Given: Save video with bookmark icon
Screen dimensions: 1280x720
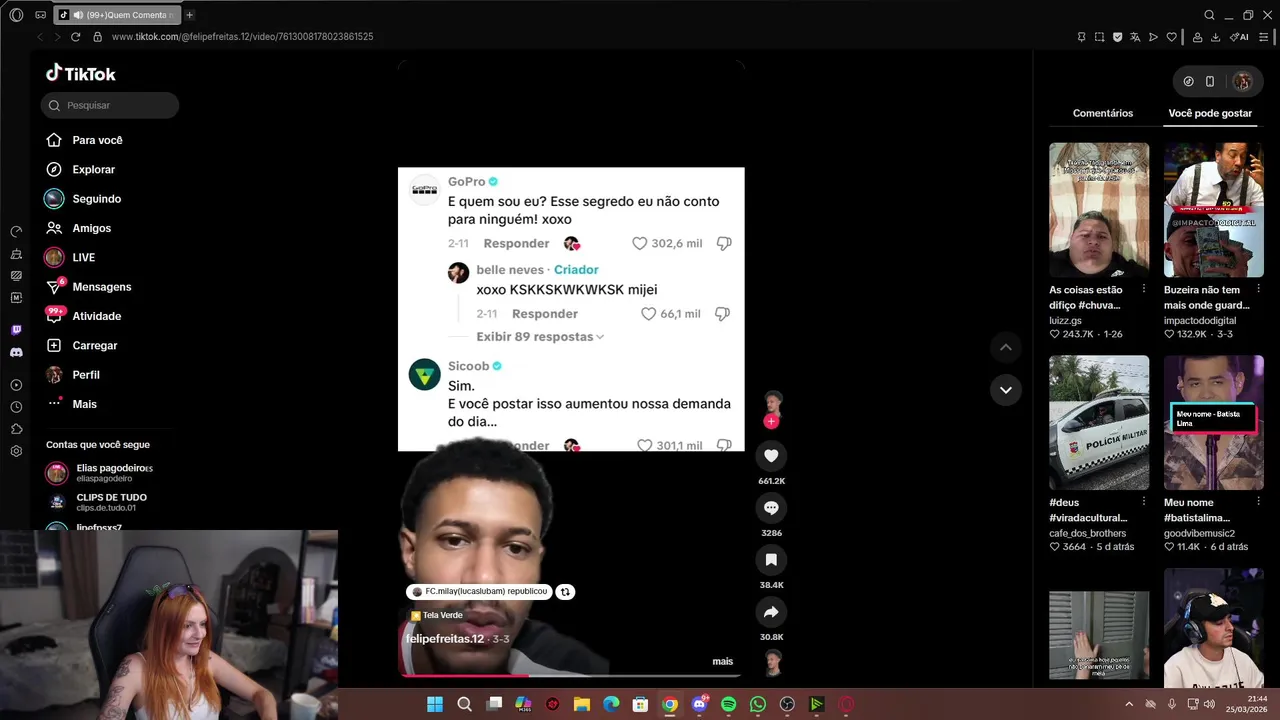Looking at the screenshot, I should tap(771, 560).
